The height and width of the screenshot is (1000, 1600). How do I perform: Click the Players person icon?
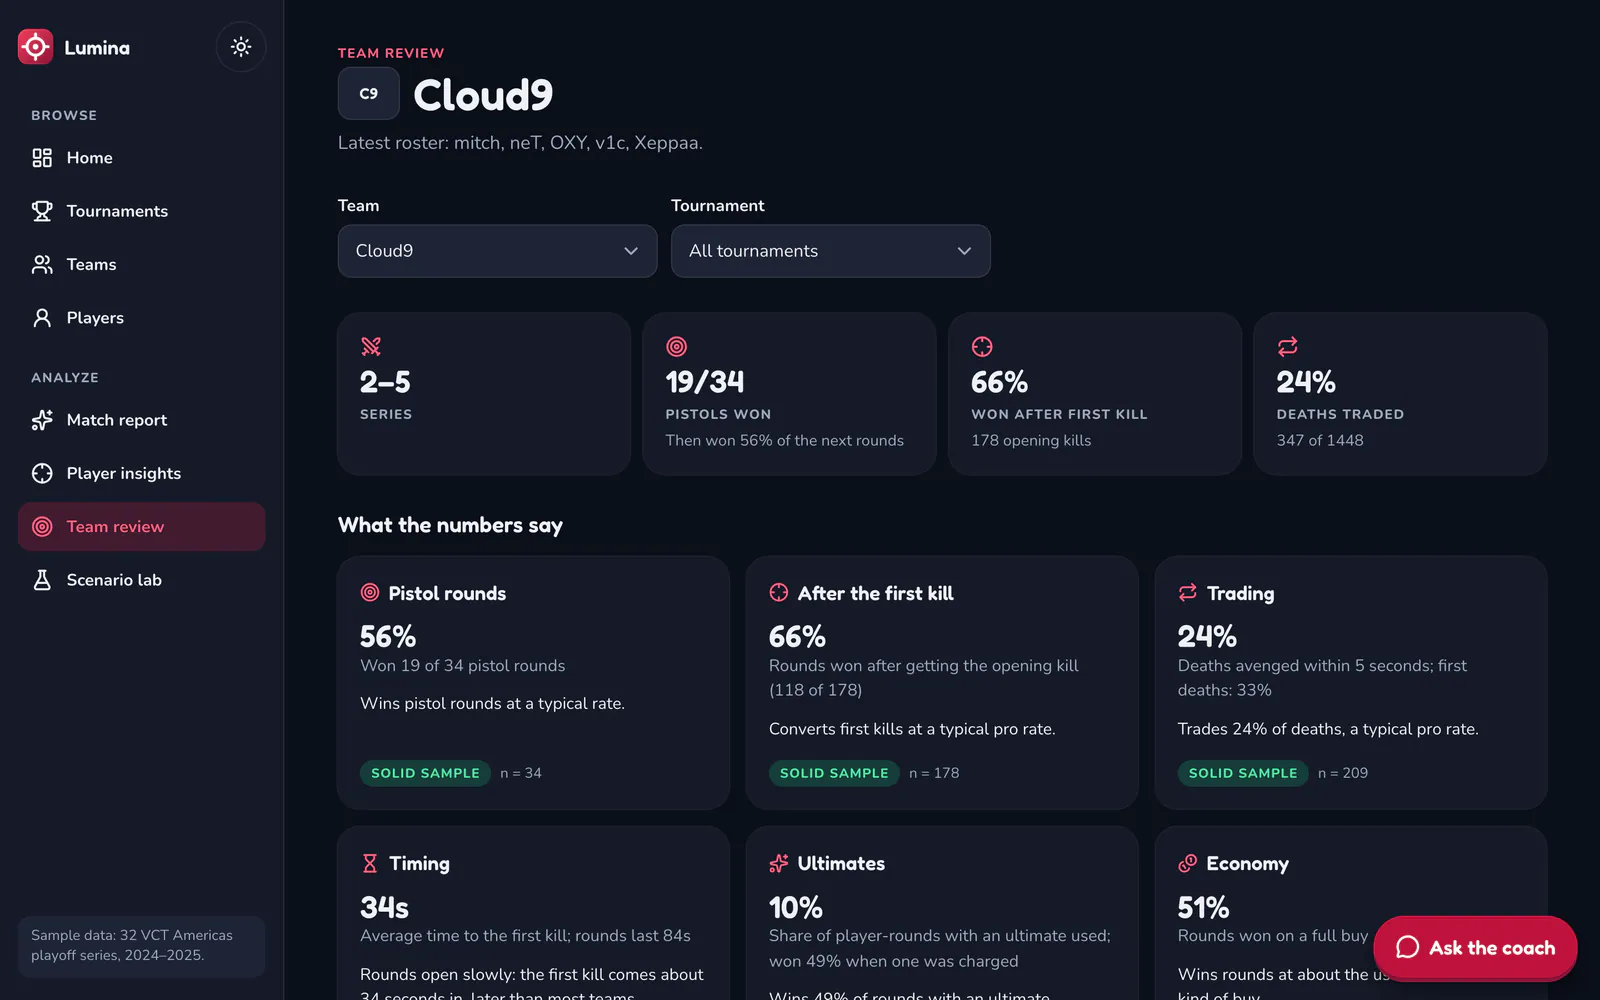(x=42, y=318)
